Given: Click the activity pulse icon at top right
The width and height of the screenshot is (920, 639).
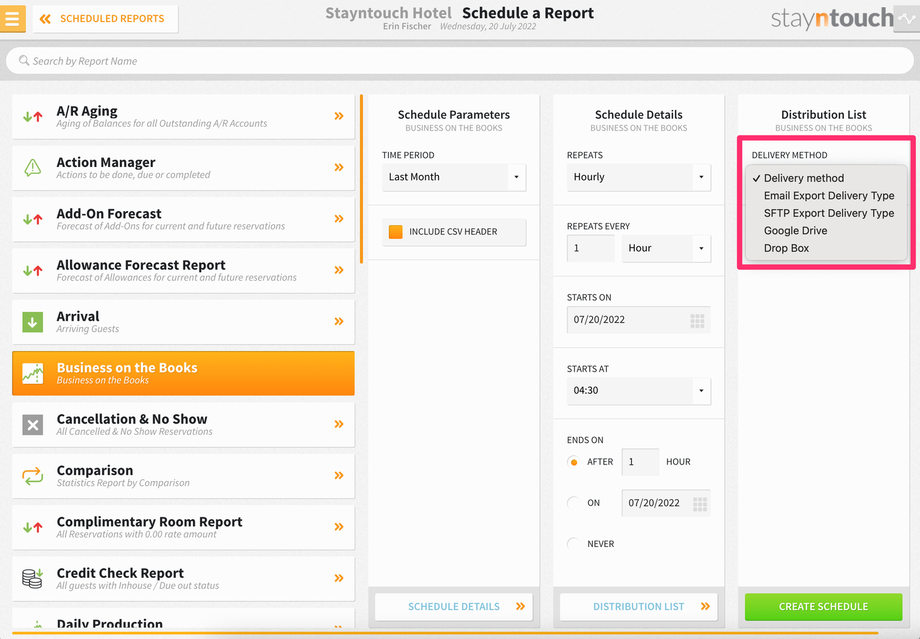Looking at the screenshot, I should coord(907,19).
